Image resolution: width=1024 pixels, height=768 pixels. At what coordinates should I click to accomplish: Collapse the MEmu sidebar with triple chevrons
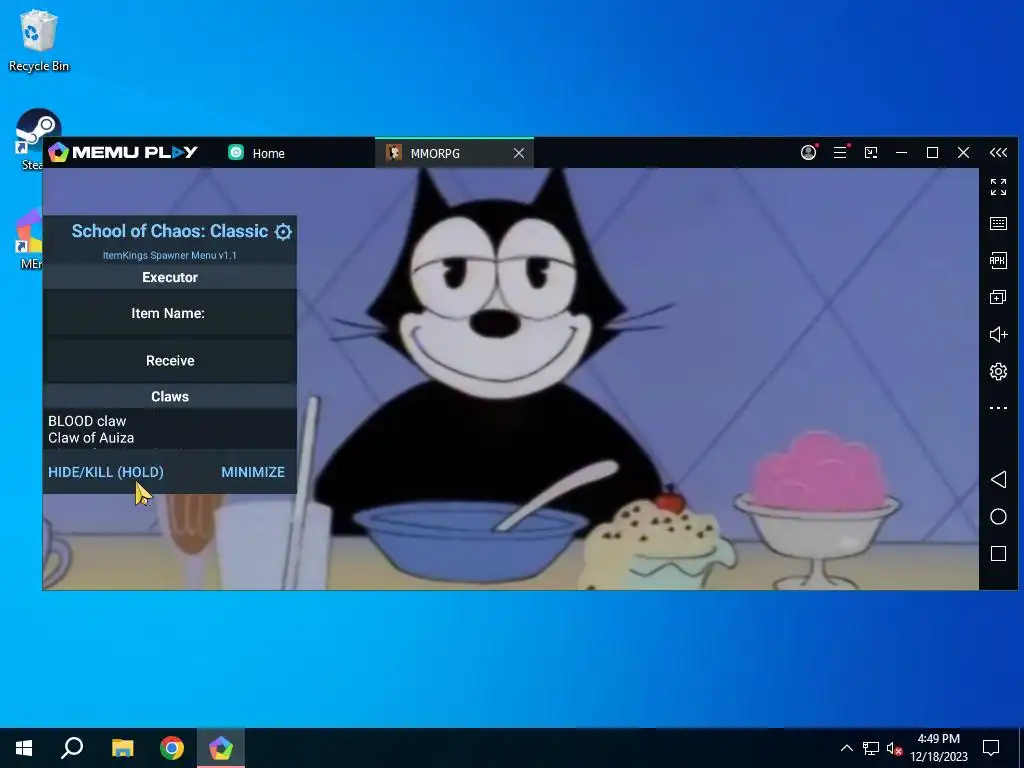(x=998, y=153)
